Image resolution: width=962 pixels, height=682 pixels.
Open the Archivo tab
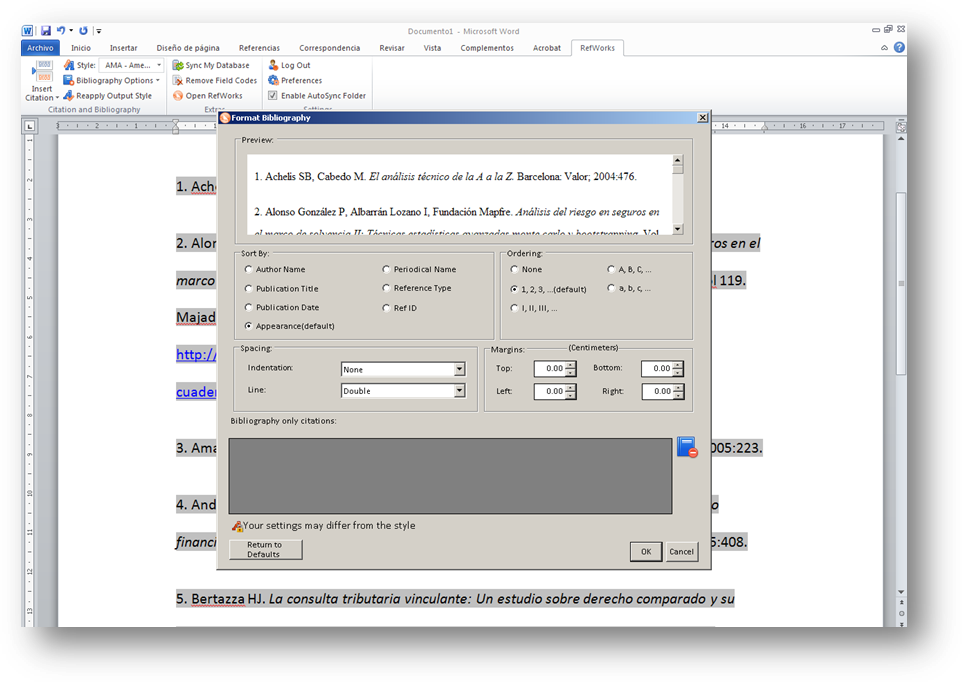click(x=40, y=48)
